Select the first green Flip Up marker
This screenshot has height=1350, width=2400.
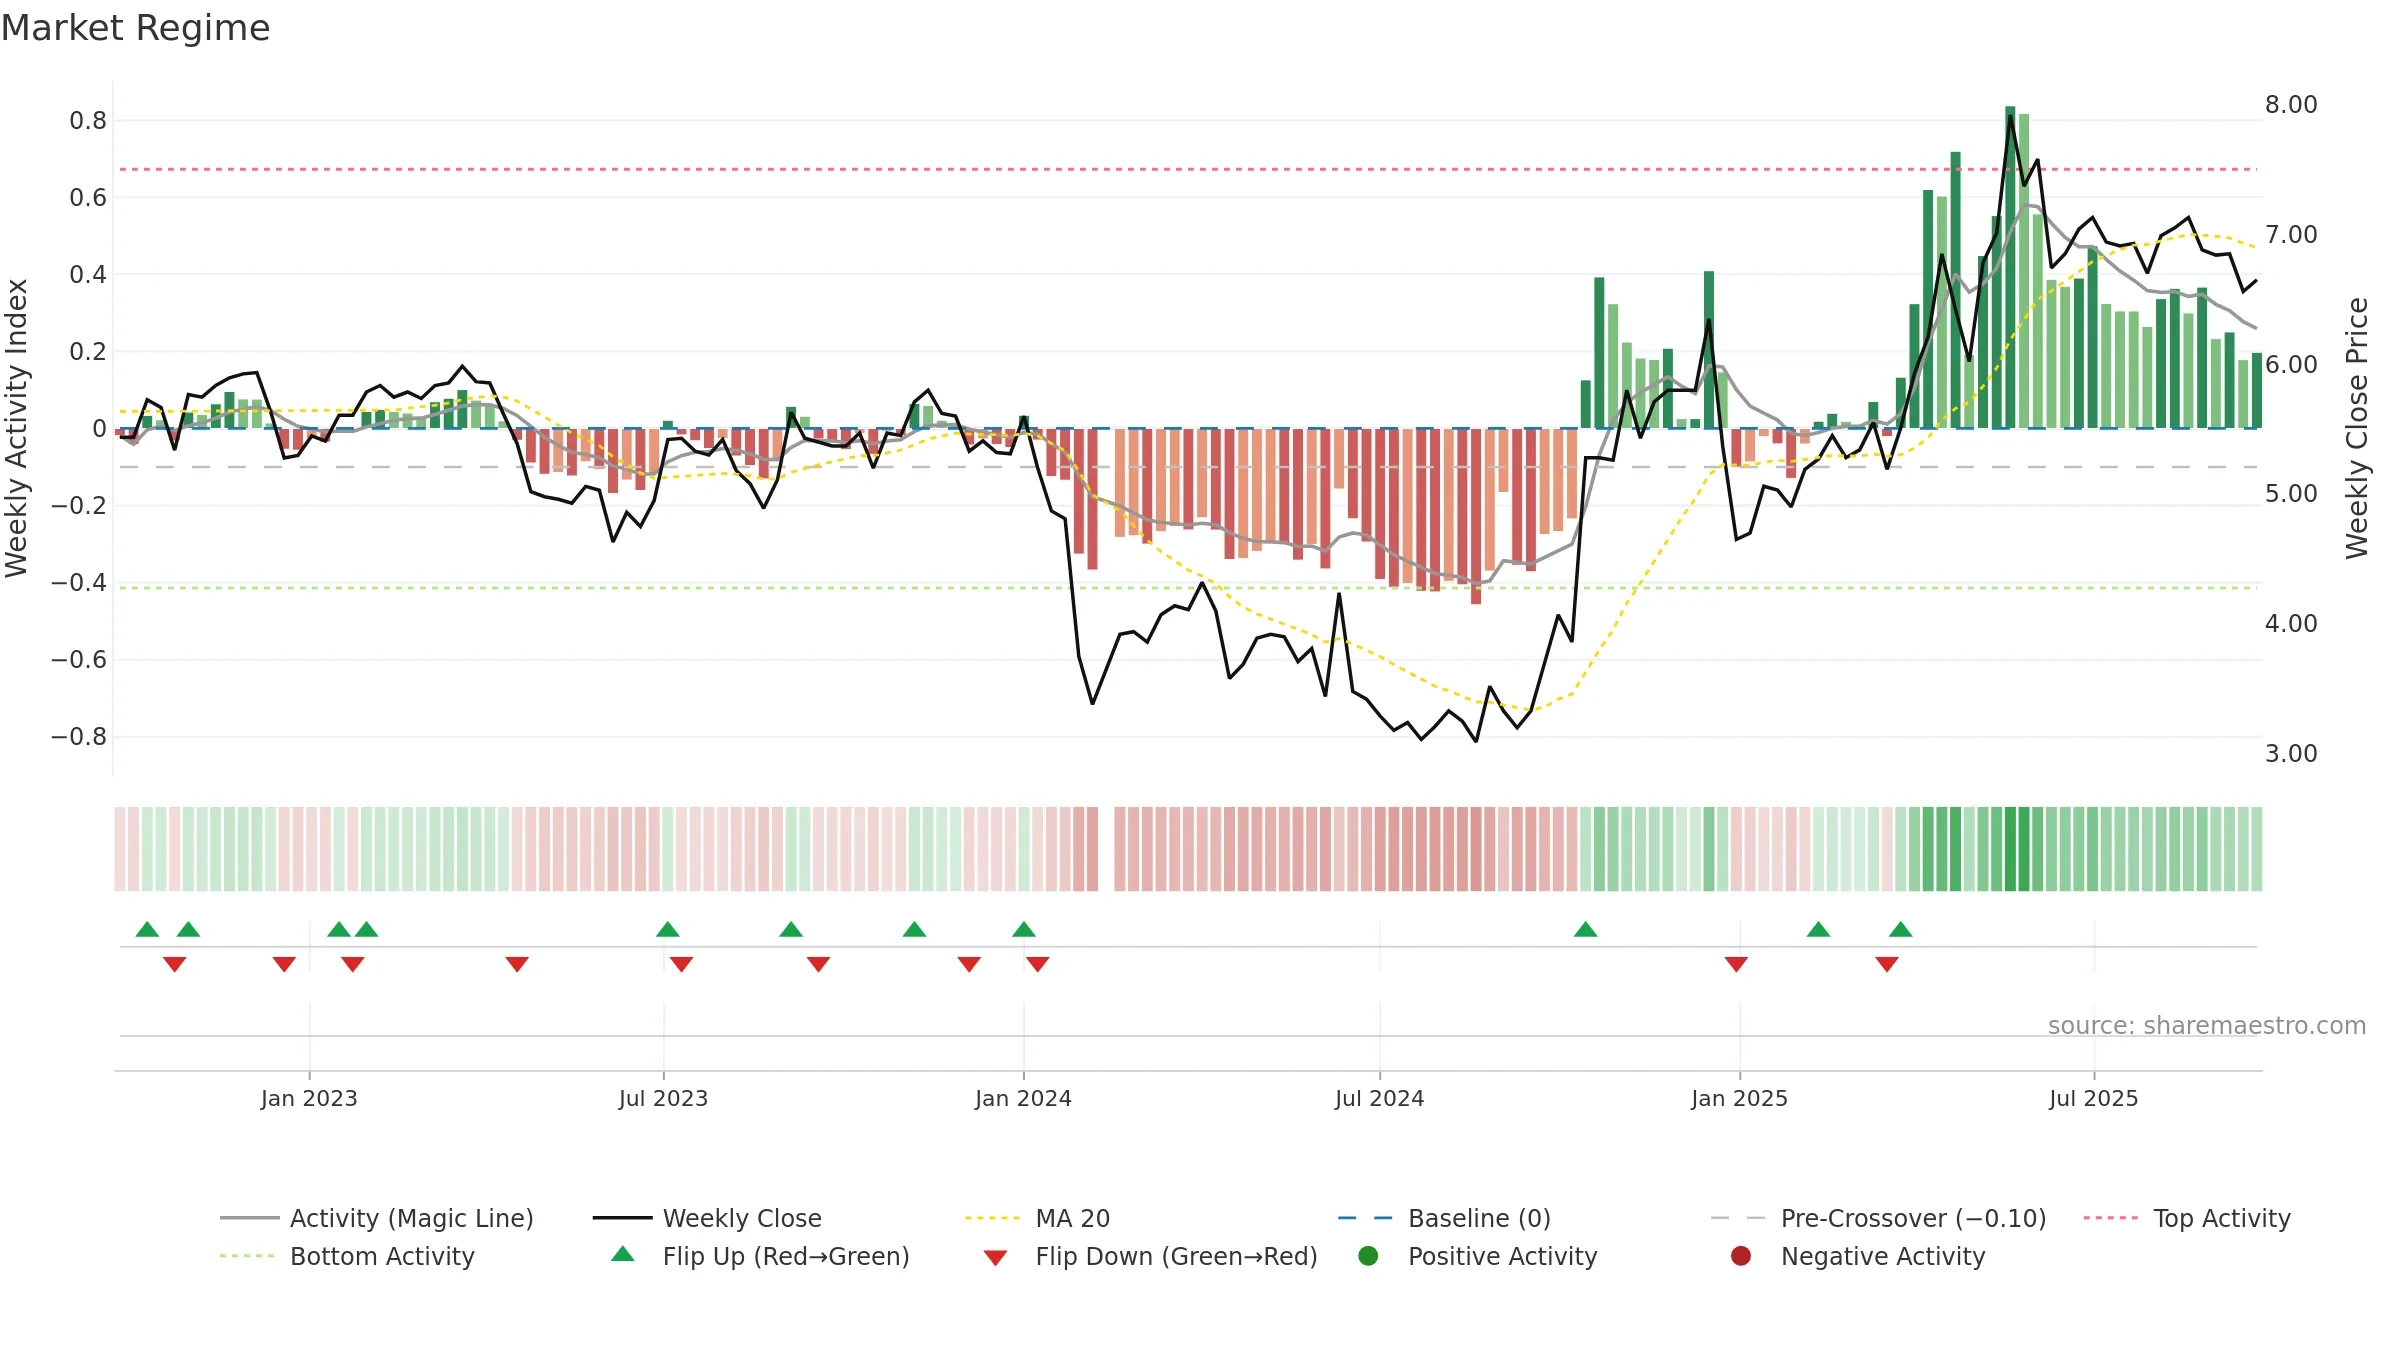(147, 930)
